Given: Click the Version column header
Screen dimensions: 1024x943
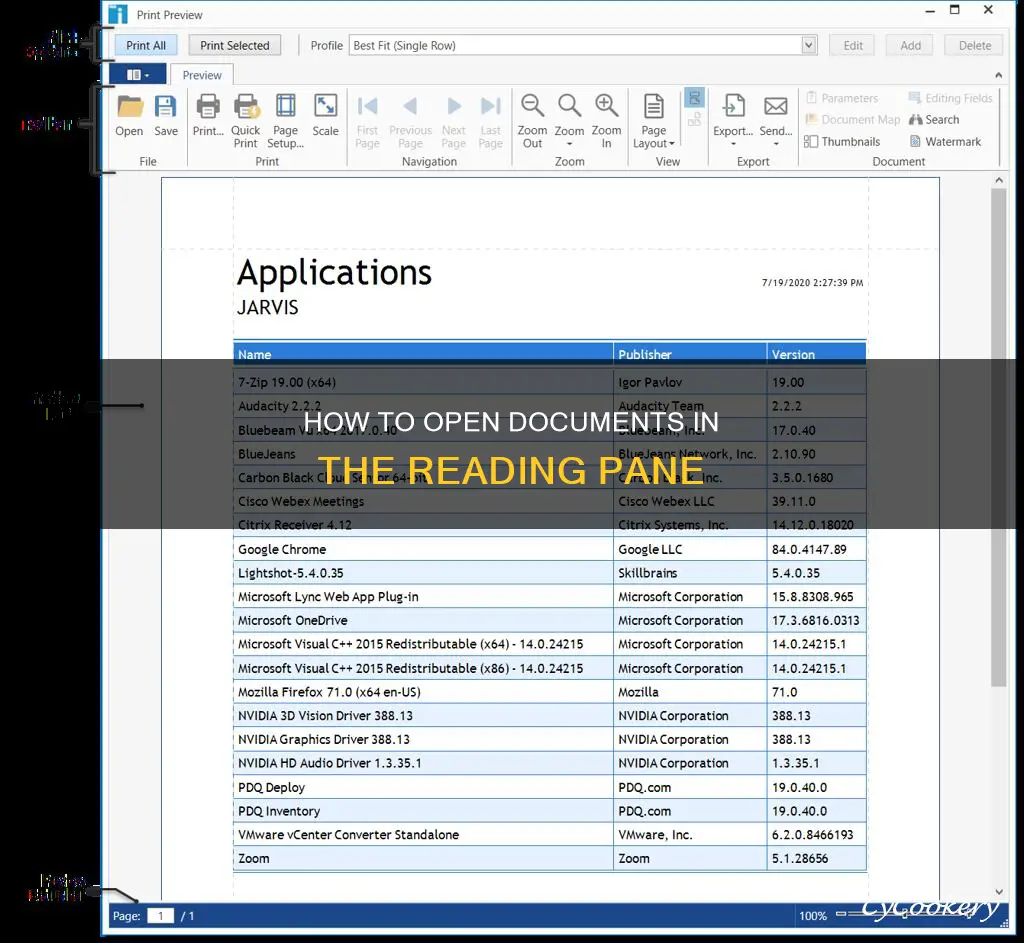Looking at the screenshot, I should pyautogui.click(x=816, y=354).
